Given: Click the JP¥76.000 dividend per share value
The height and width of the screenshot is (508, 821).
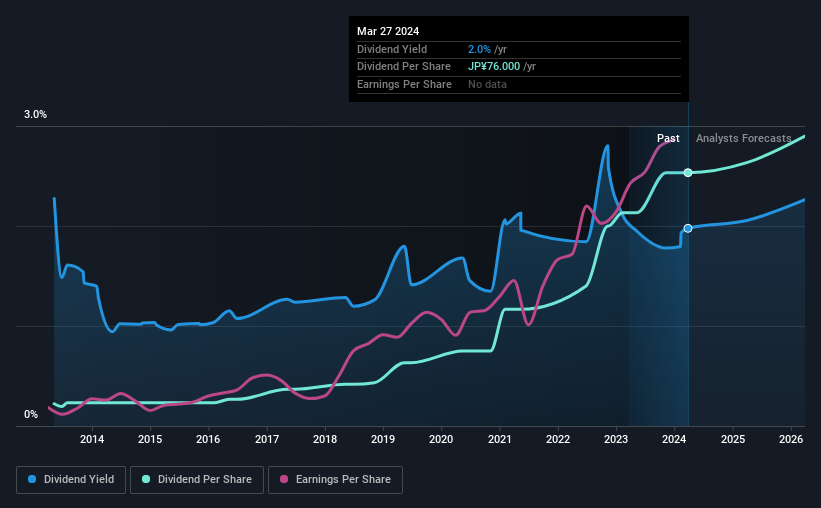Looking at the screenshot, I should tap(494, 67).
